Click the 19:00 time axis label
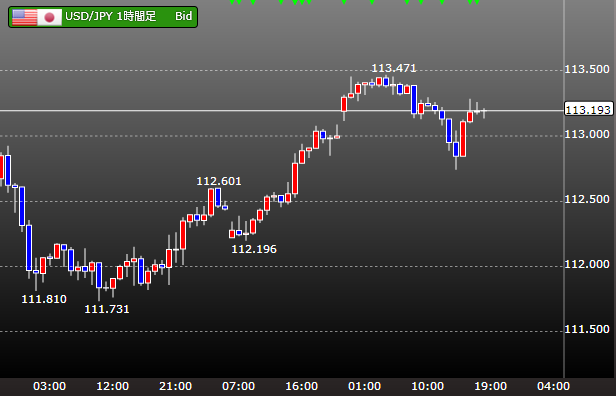Viewport: 616px width, 396px height. (490, 386)
